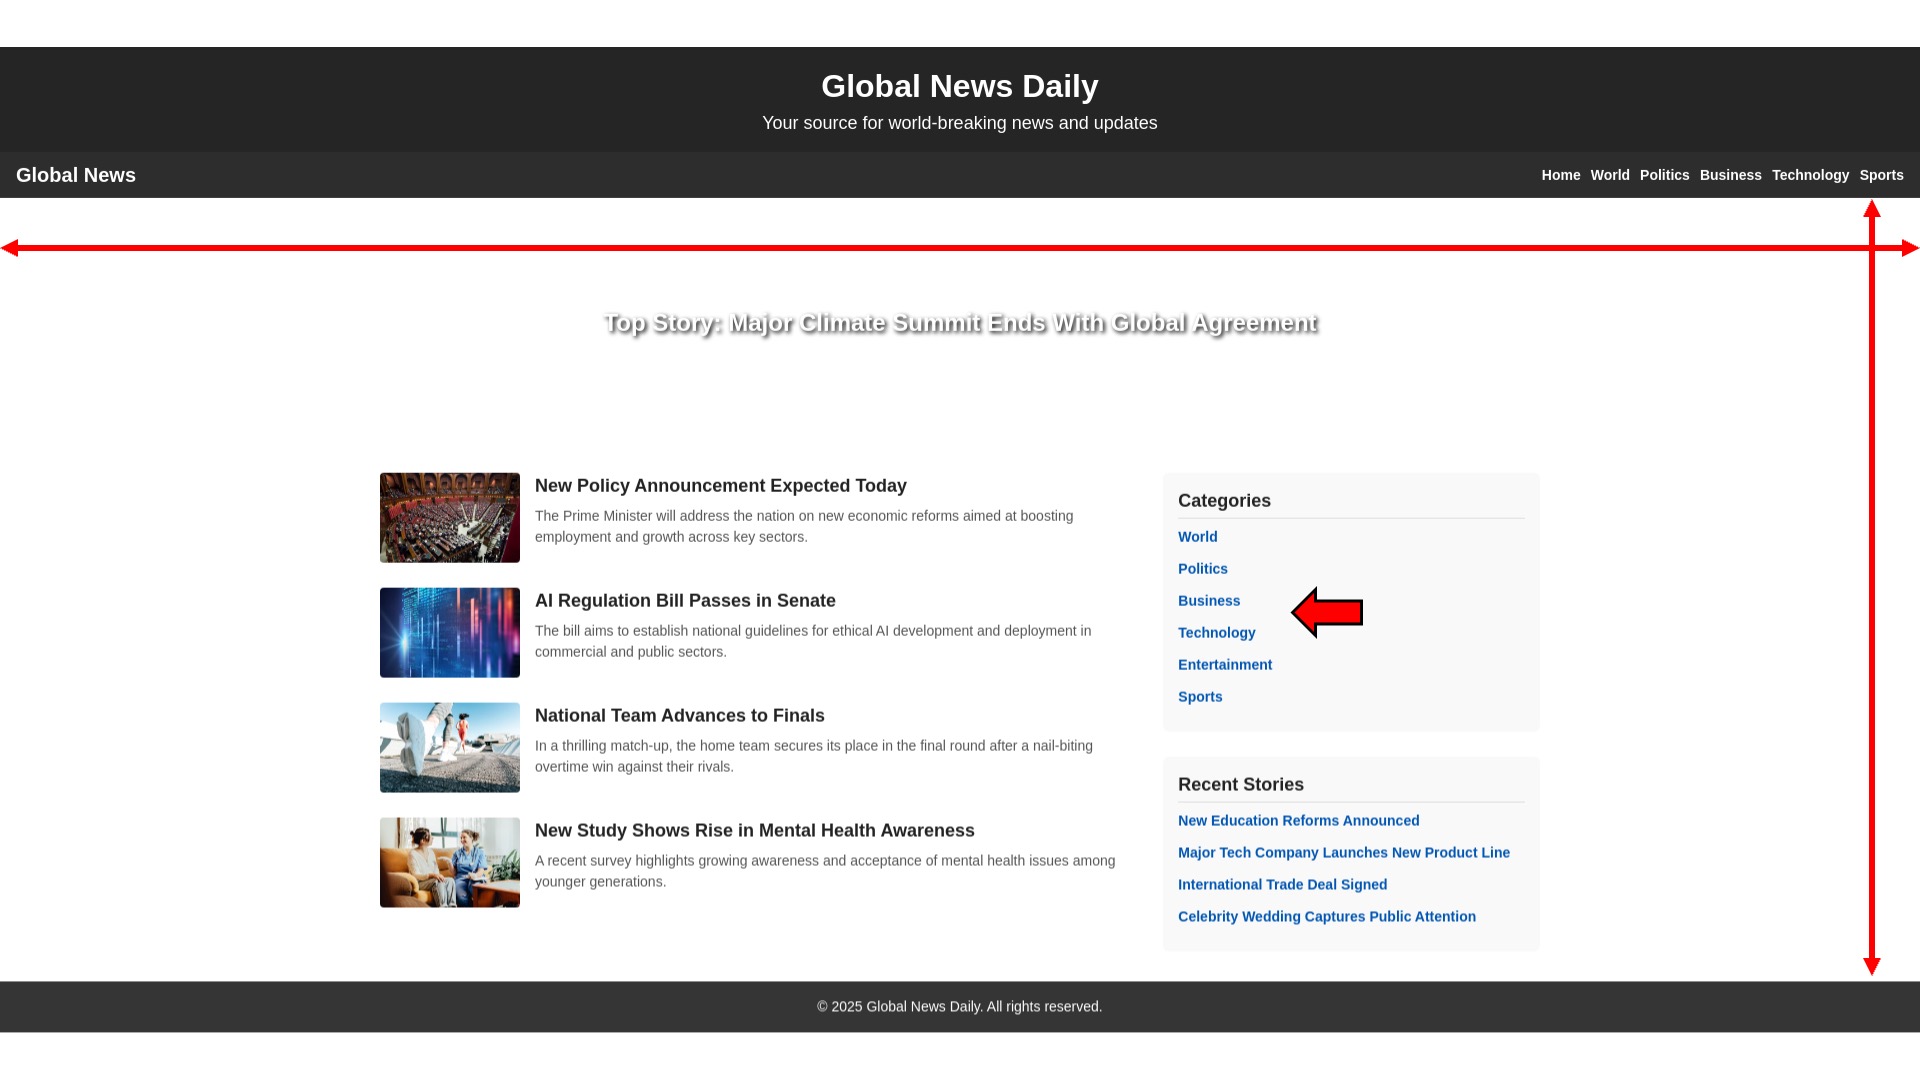Select the Entertainment category in the sidebar
1920x1080 pixels.
pyautogui.click(x=1224, y=665)
